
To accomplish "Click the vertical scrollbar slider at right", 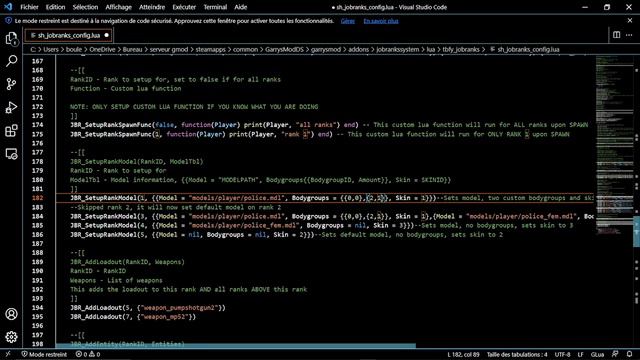I will [x=636, y=232].
